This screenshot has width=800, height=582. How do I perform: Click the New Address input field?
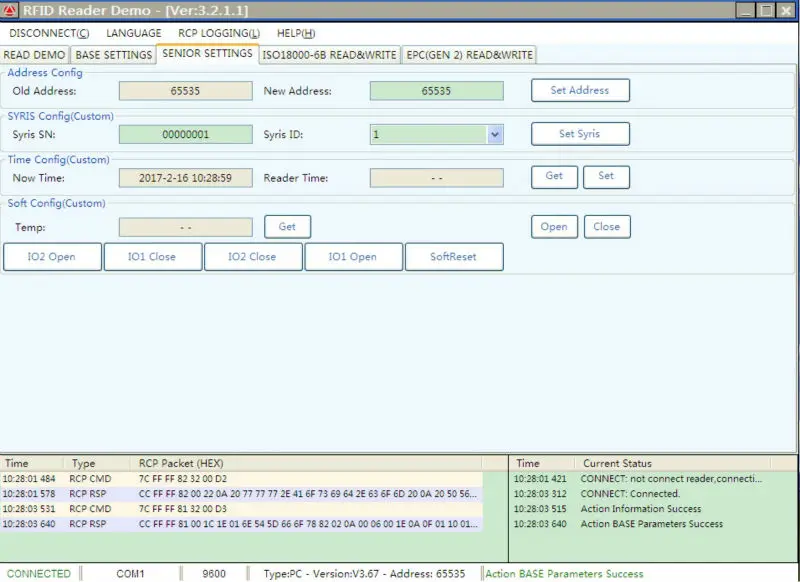tap(436, 91)
